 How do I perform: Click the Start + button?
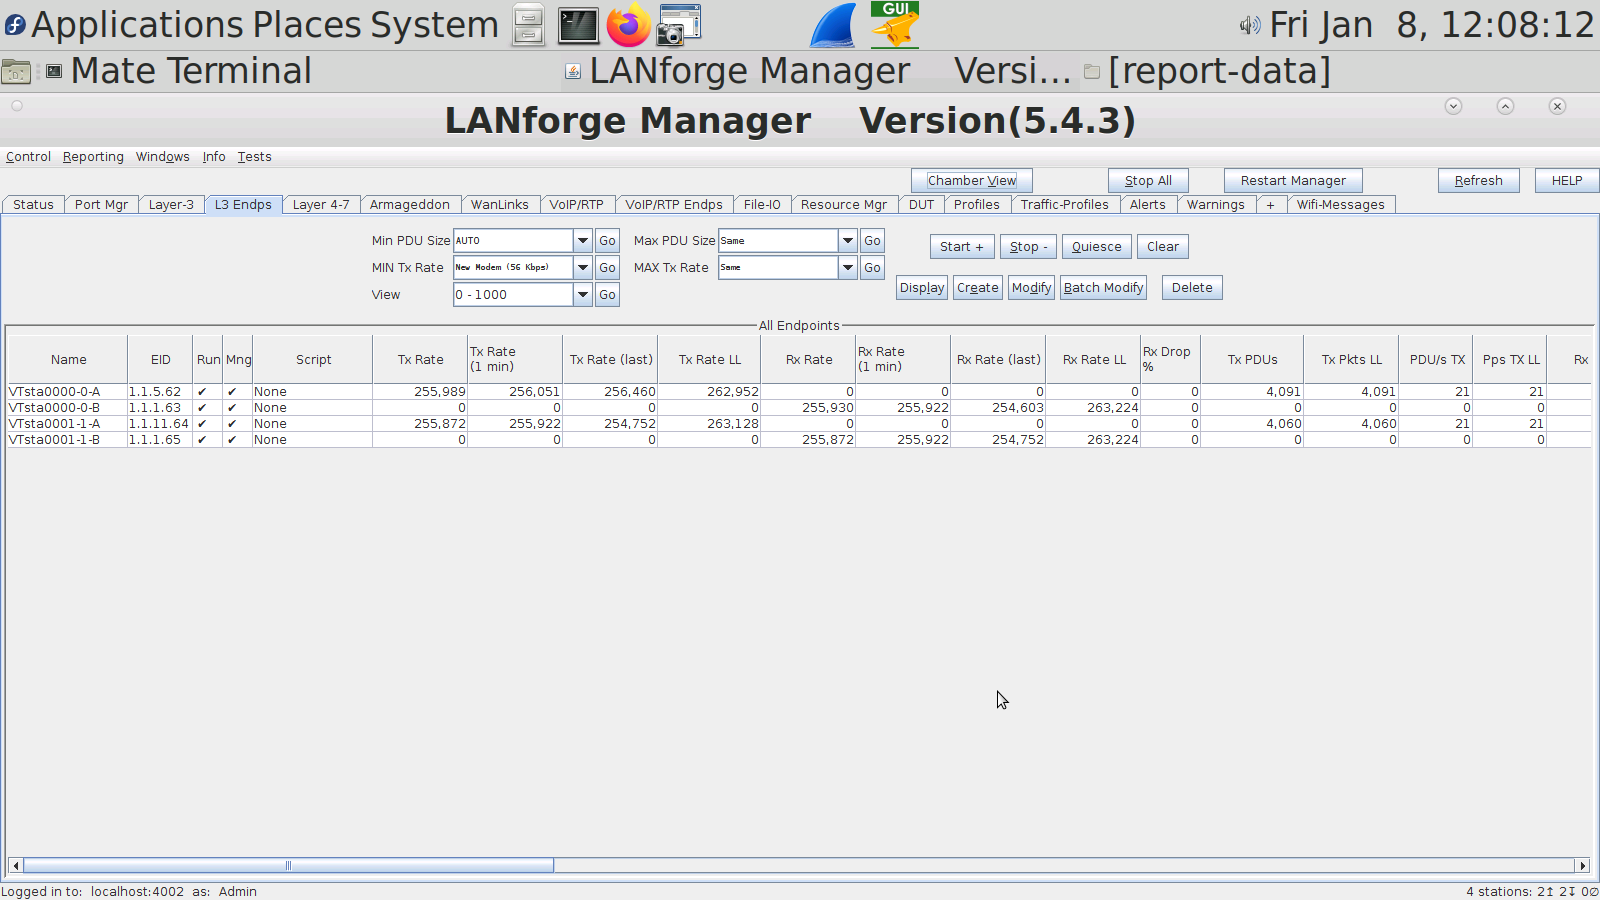tap(962, 247)
